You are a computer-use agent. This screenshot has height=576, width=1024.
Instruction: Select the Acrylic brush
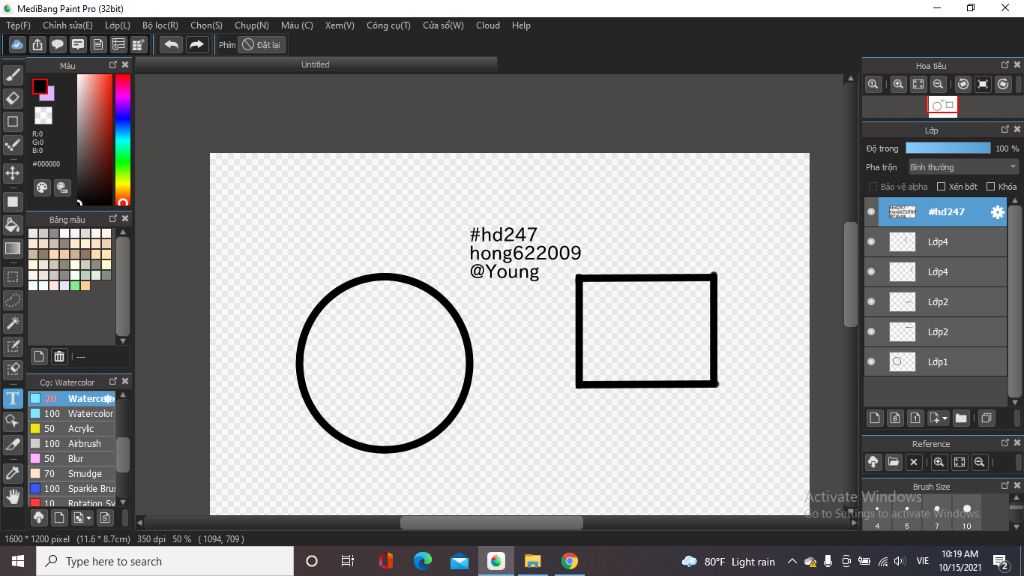[72, 428]
